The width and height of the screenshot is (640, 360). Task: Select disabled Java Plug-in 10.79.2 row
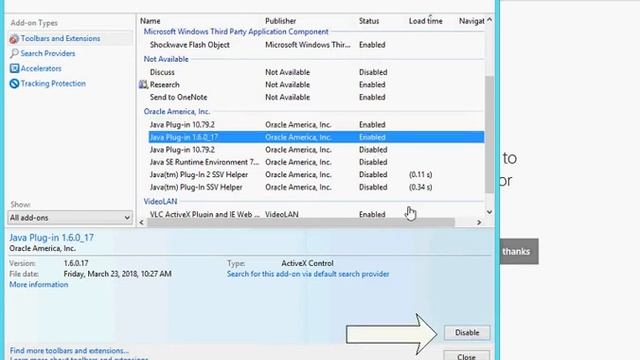coord(316,150)
